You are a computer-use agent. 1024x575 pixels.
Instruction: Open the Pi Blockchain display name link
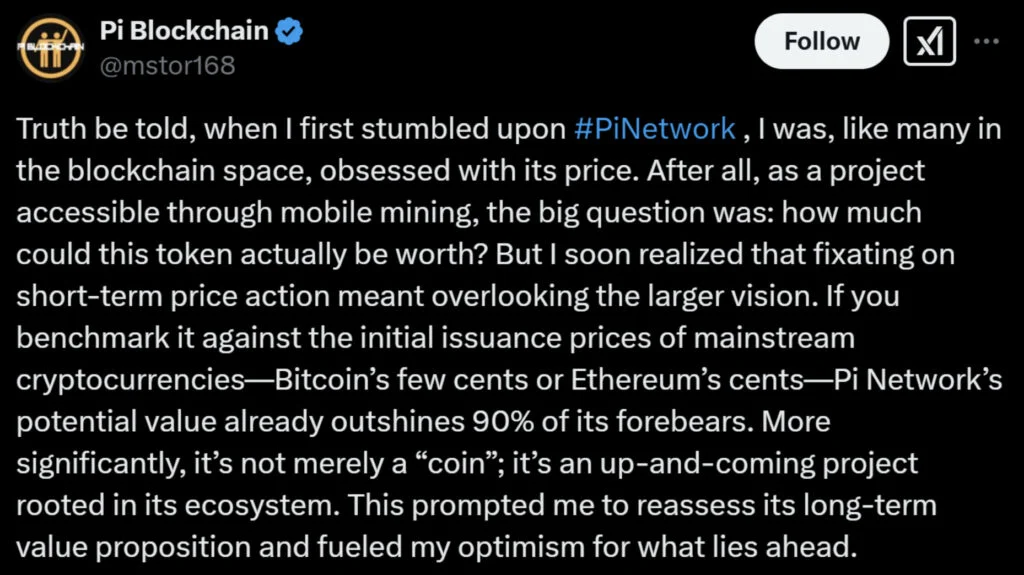[184, 31]
